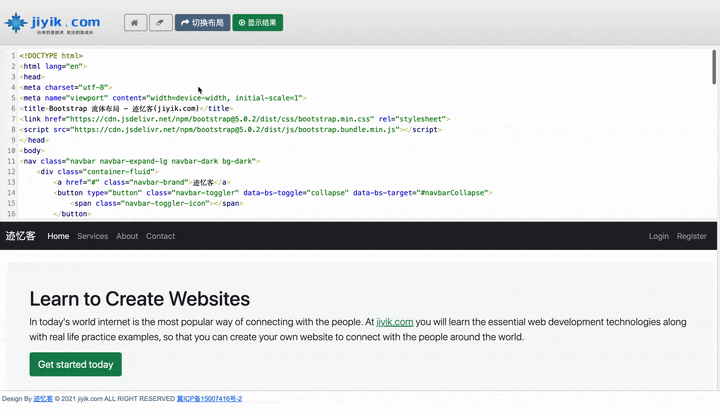Click the 迹忆客 navbar brand
This screenshot has width=720, height=409.
click(20, 236)
